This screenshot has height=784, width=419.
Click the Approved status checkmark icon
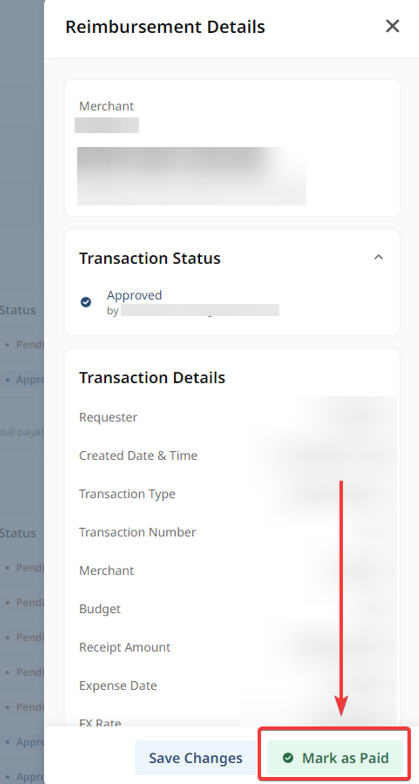86,302
